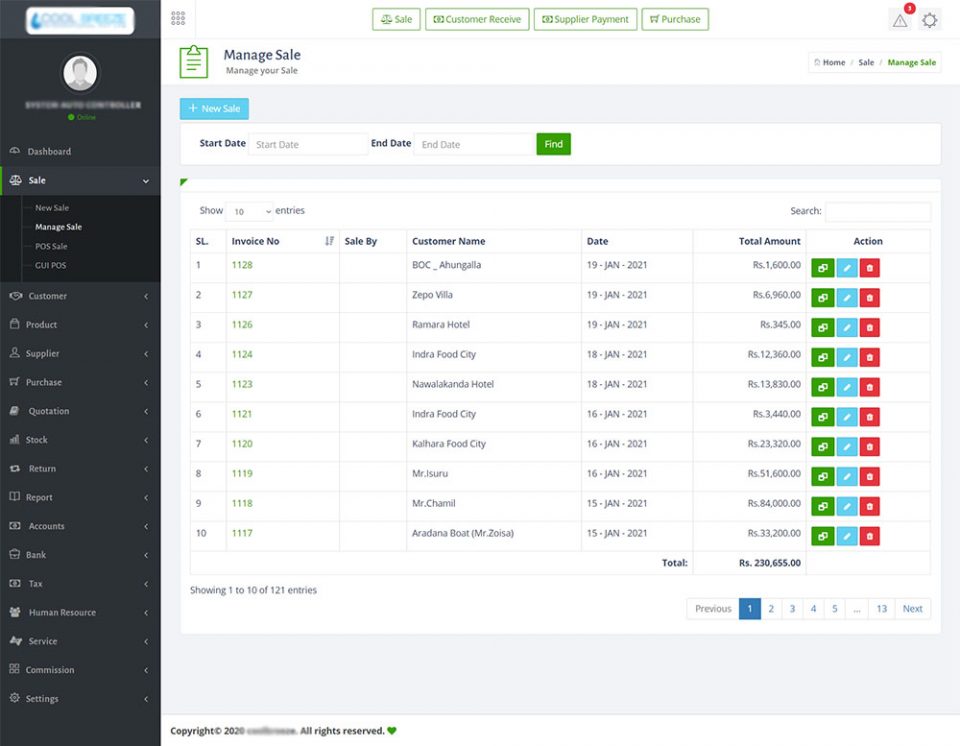Viewport: 960px width, 746px height.
Task: Click blue edit pencil icon for invoice 1127
Action: click(846, 298)
